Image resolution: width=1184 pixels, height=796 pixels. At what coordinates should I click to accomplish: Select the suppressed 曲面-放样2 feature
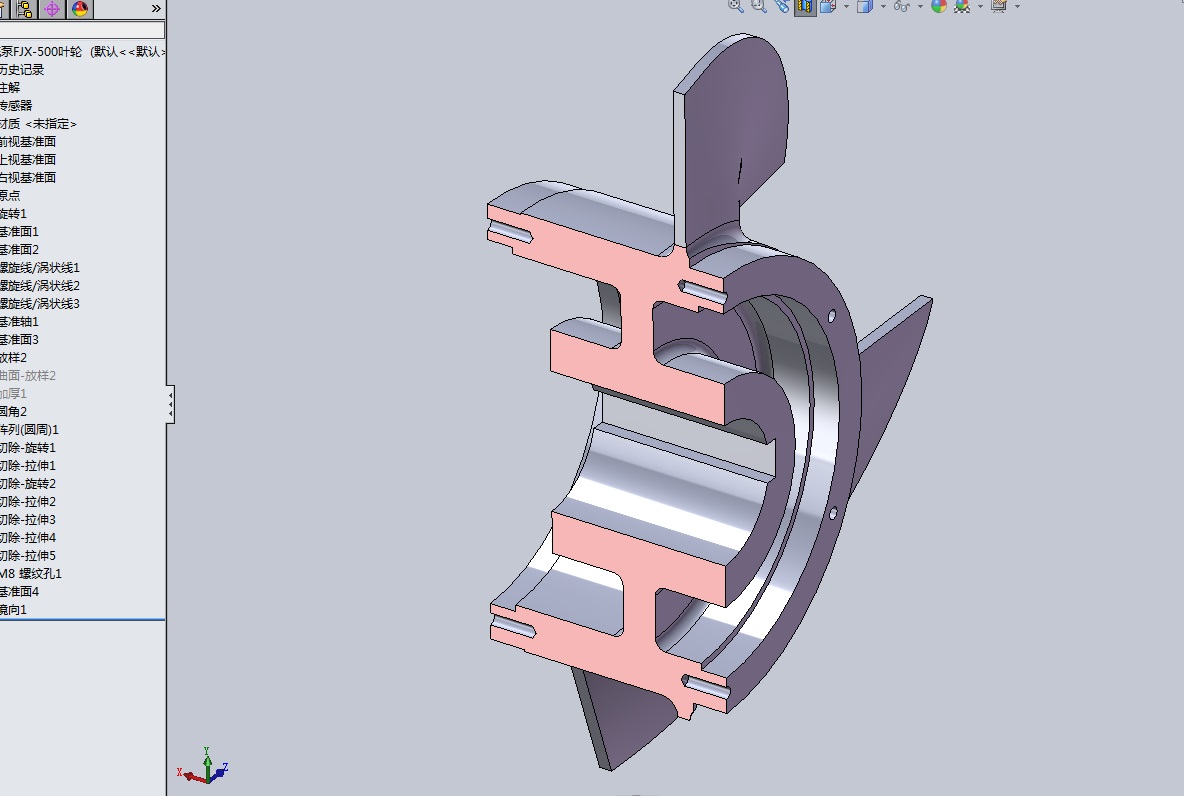28,375
